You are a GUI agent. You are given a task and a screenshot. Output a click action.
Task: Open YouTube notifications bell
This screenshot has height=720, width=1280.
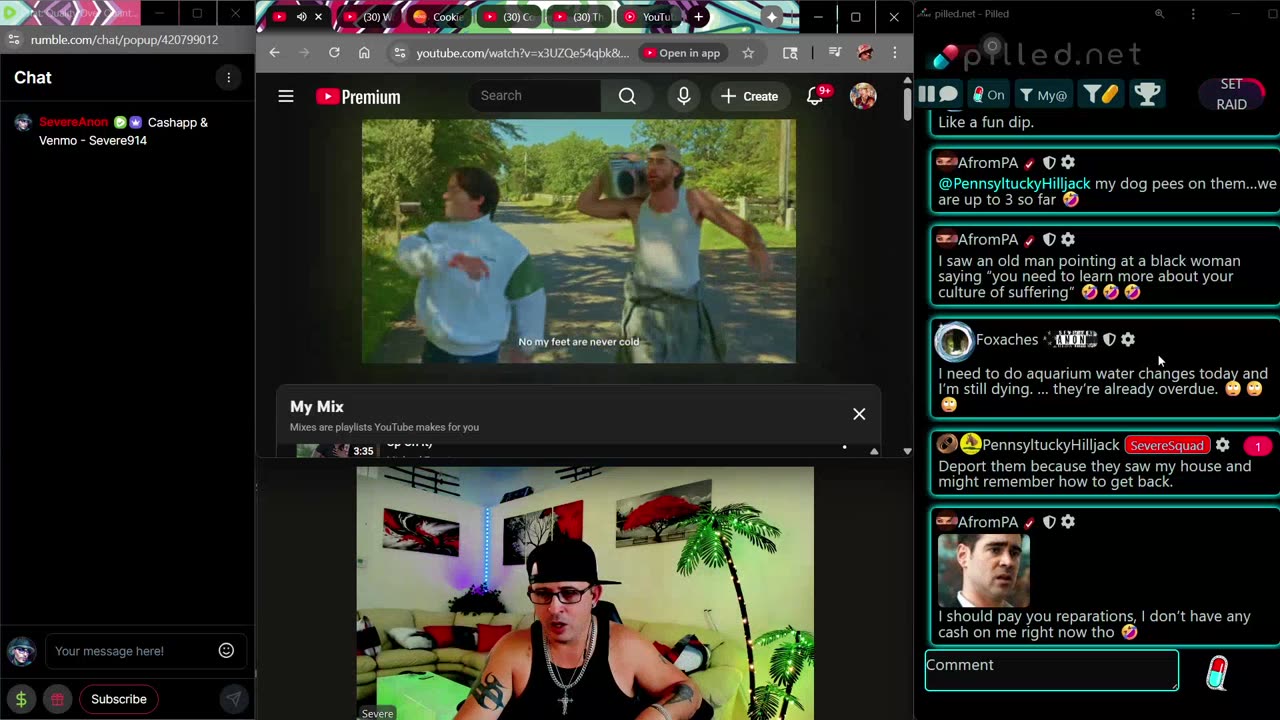(x=816, y=96)
